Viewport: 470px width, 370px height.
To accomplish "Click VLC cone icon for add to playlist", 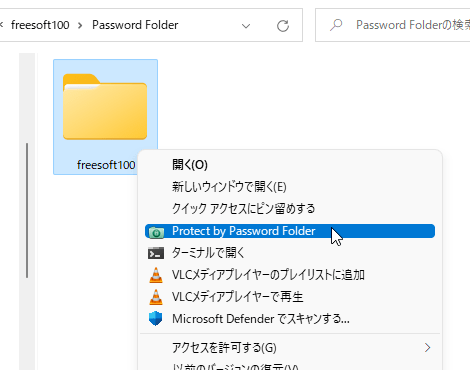I will pos(156,275).
